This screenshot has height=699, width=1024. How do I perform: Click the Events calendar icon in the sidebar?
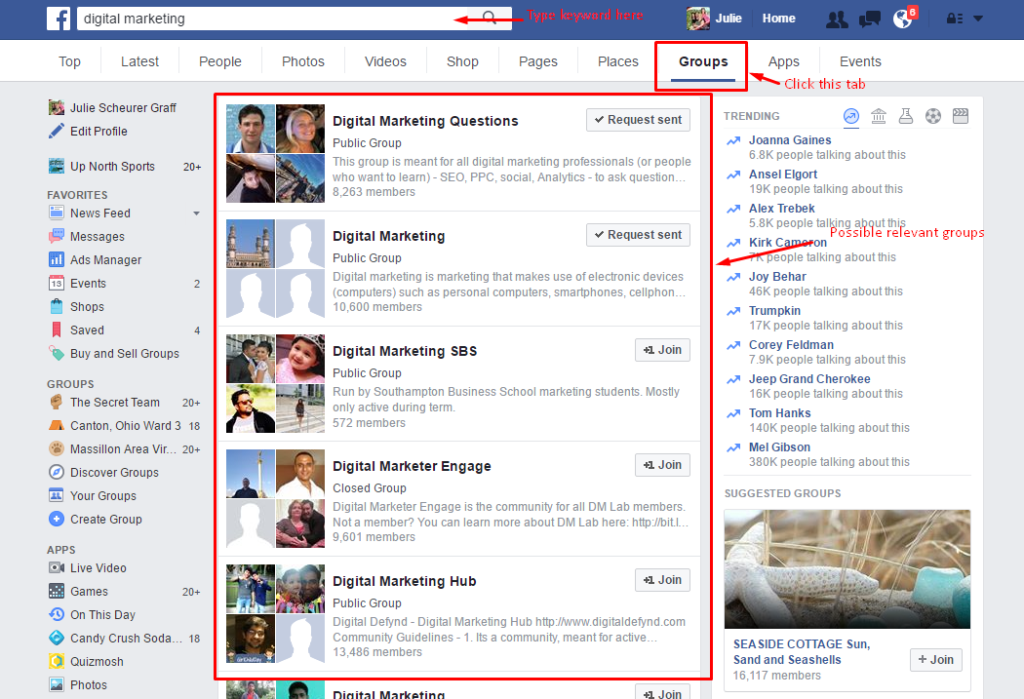click(56, 284)
